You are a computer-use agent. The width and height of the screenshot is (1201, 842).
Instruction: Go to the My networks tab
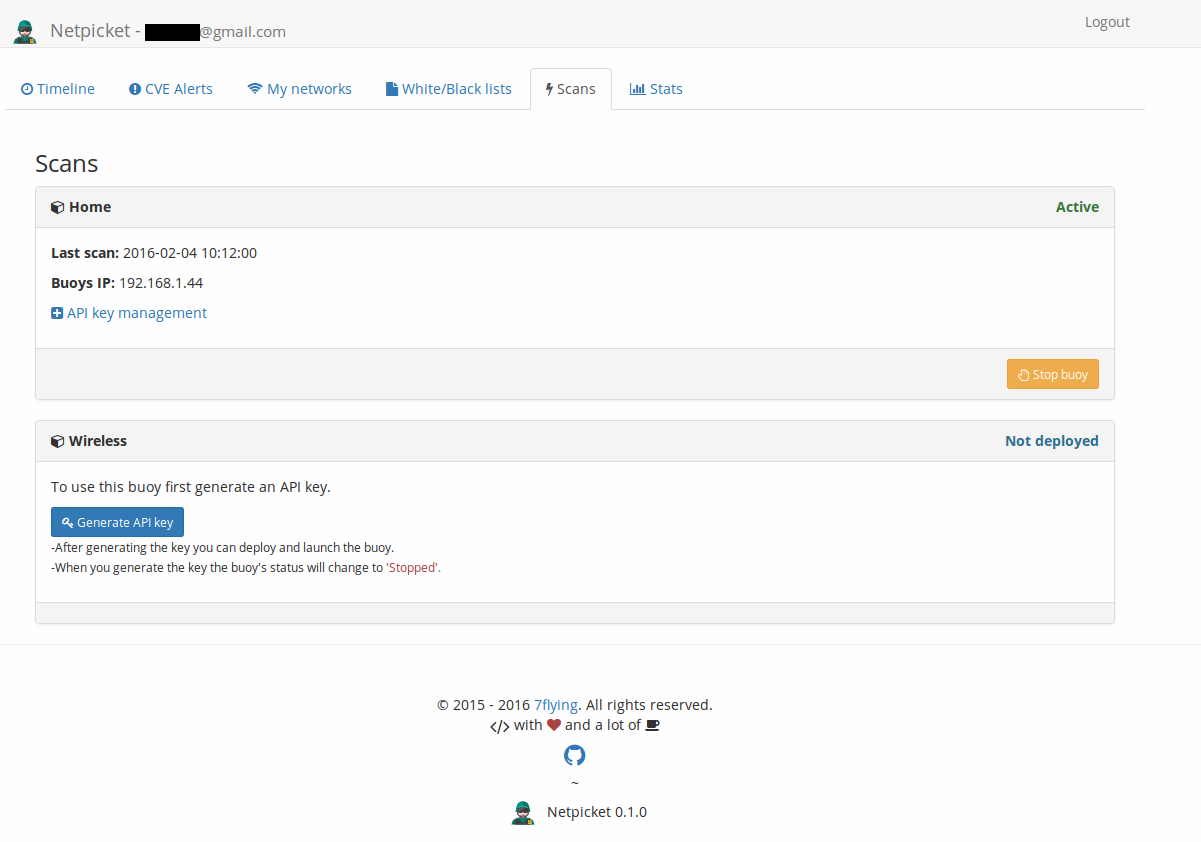click(299, 89)
